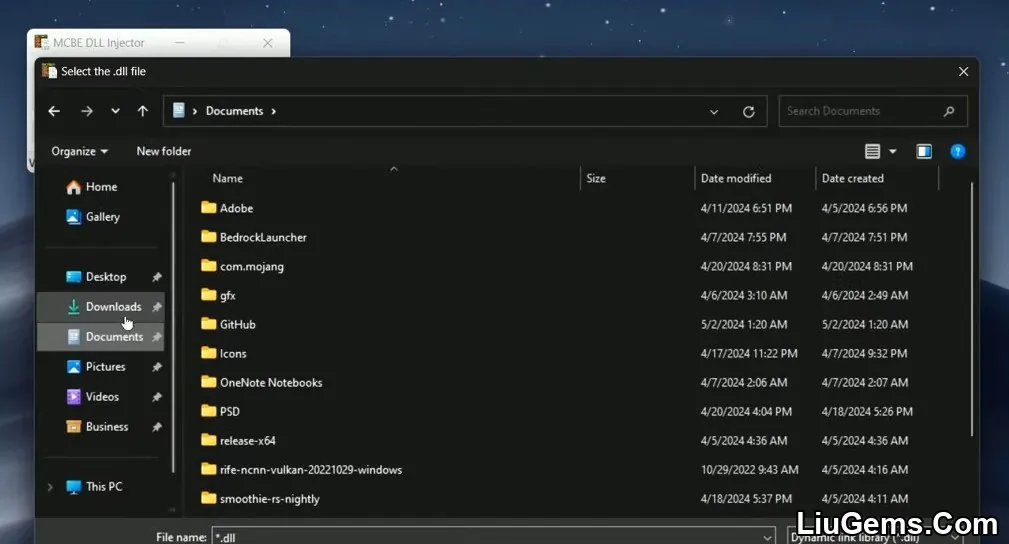This screenshot has height=544, width=1009.
Task: Open the File name dropdown arrow
Action: [768, 538]
